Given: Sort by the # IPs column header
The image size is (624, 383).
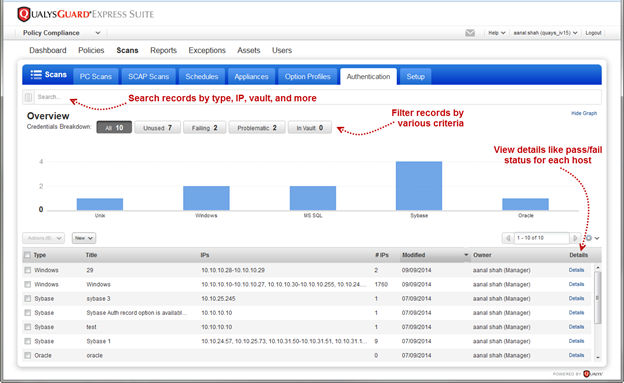Looking at the screenshot, I should [x=382, y=255].
